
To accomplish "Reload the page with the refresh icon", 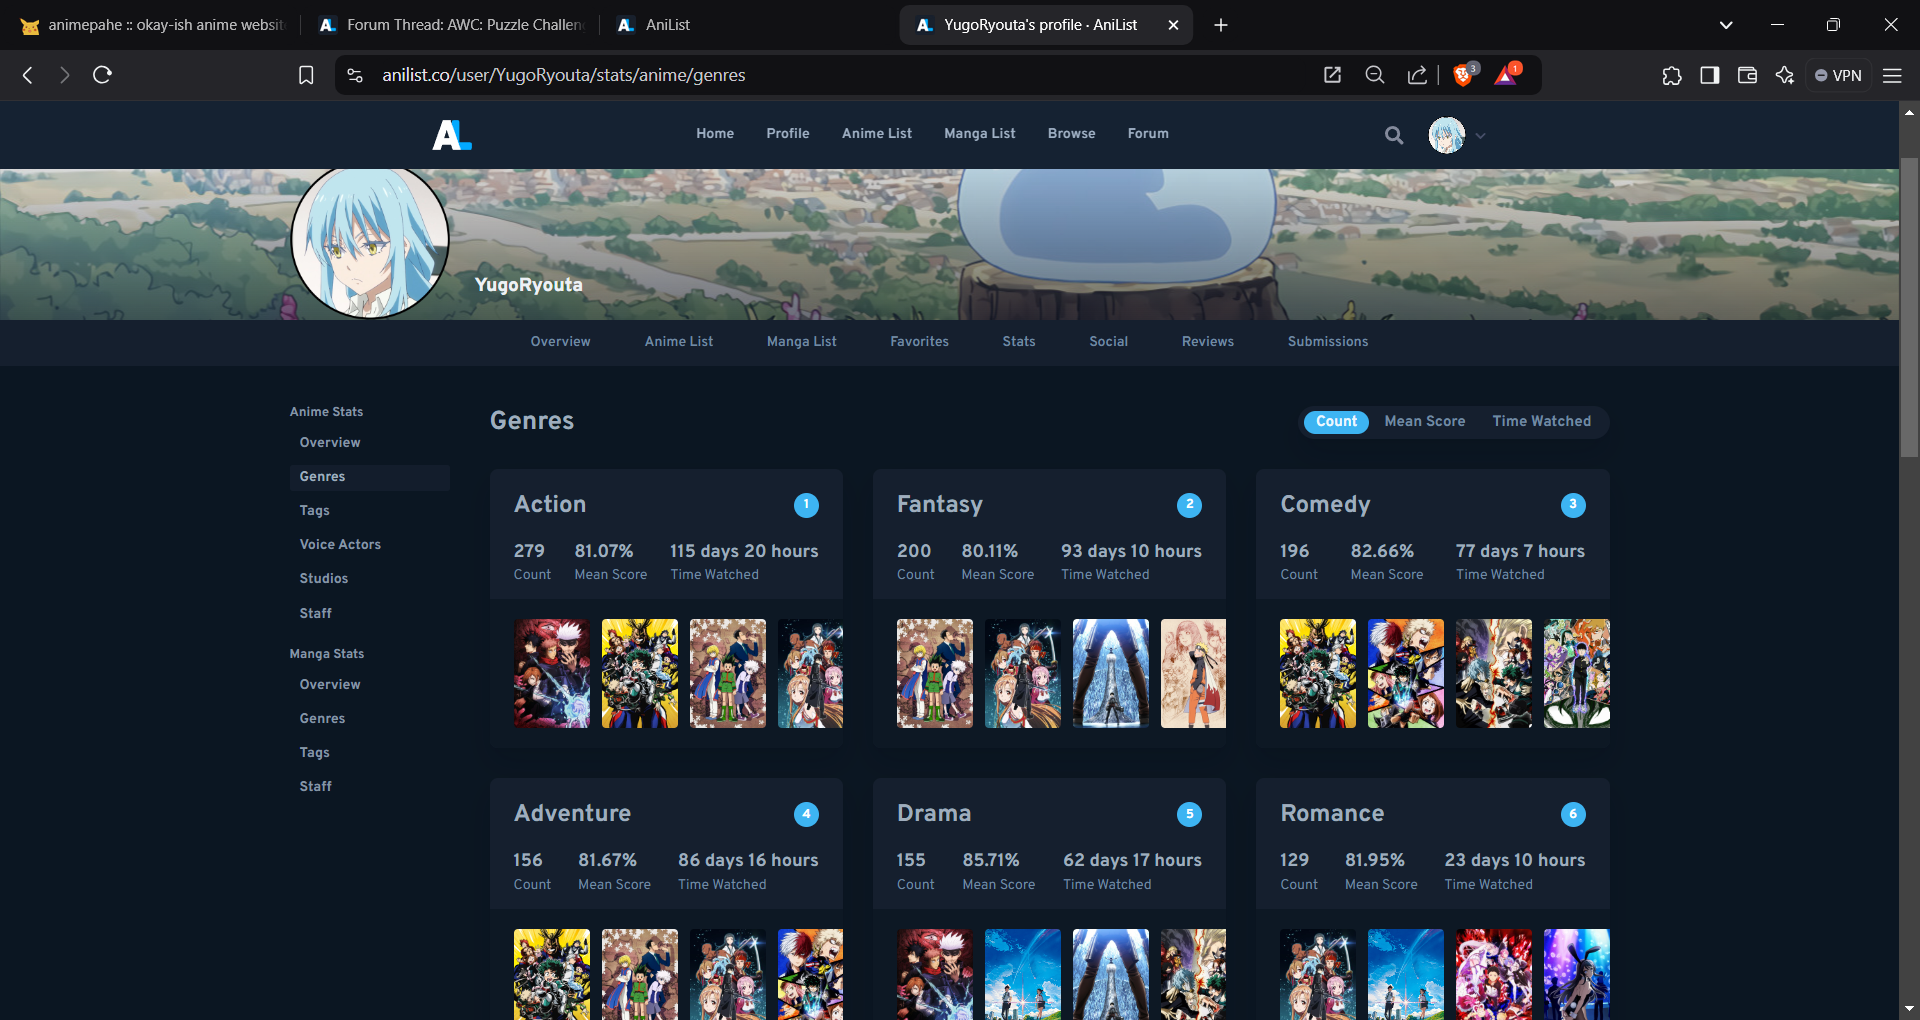I will (102, 75).
